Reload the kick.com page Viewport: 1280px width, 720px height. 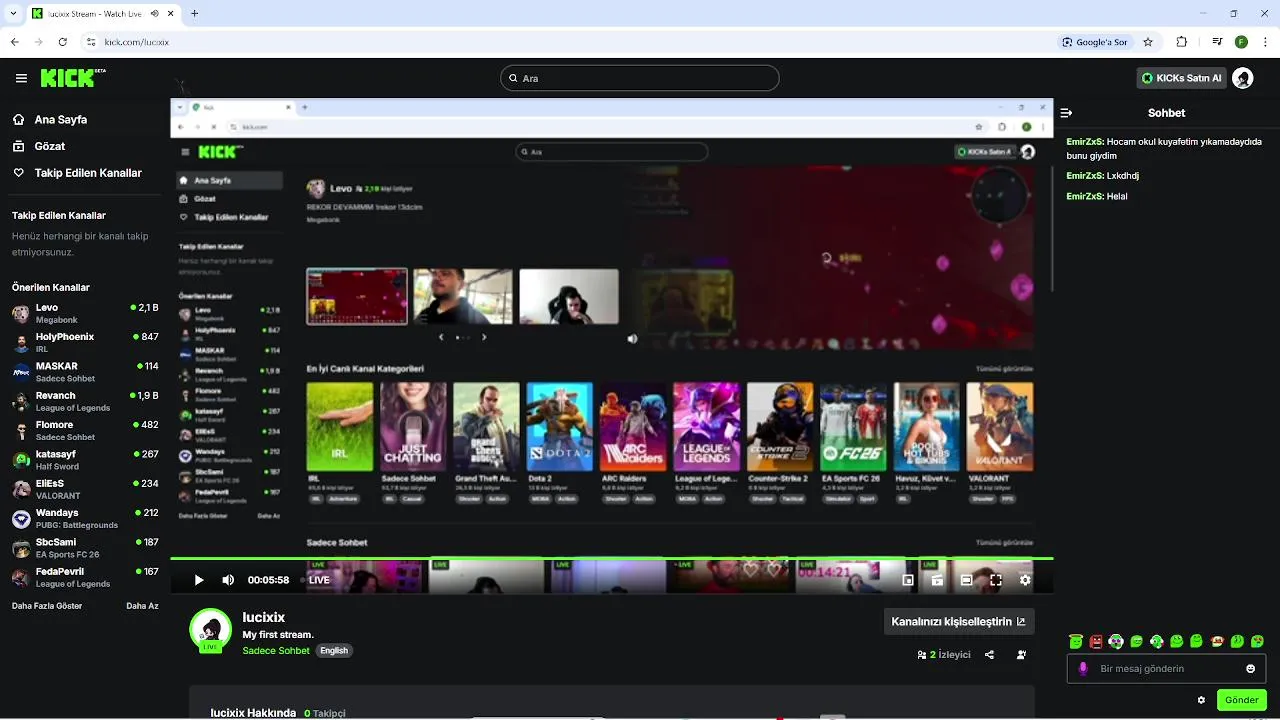point(63,42)
